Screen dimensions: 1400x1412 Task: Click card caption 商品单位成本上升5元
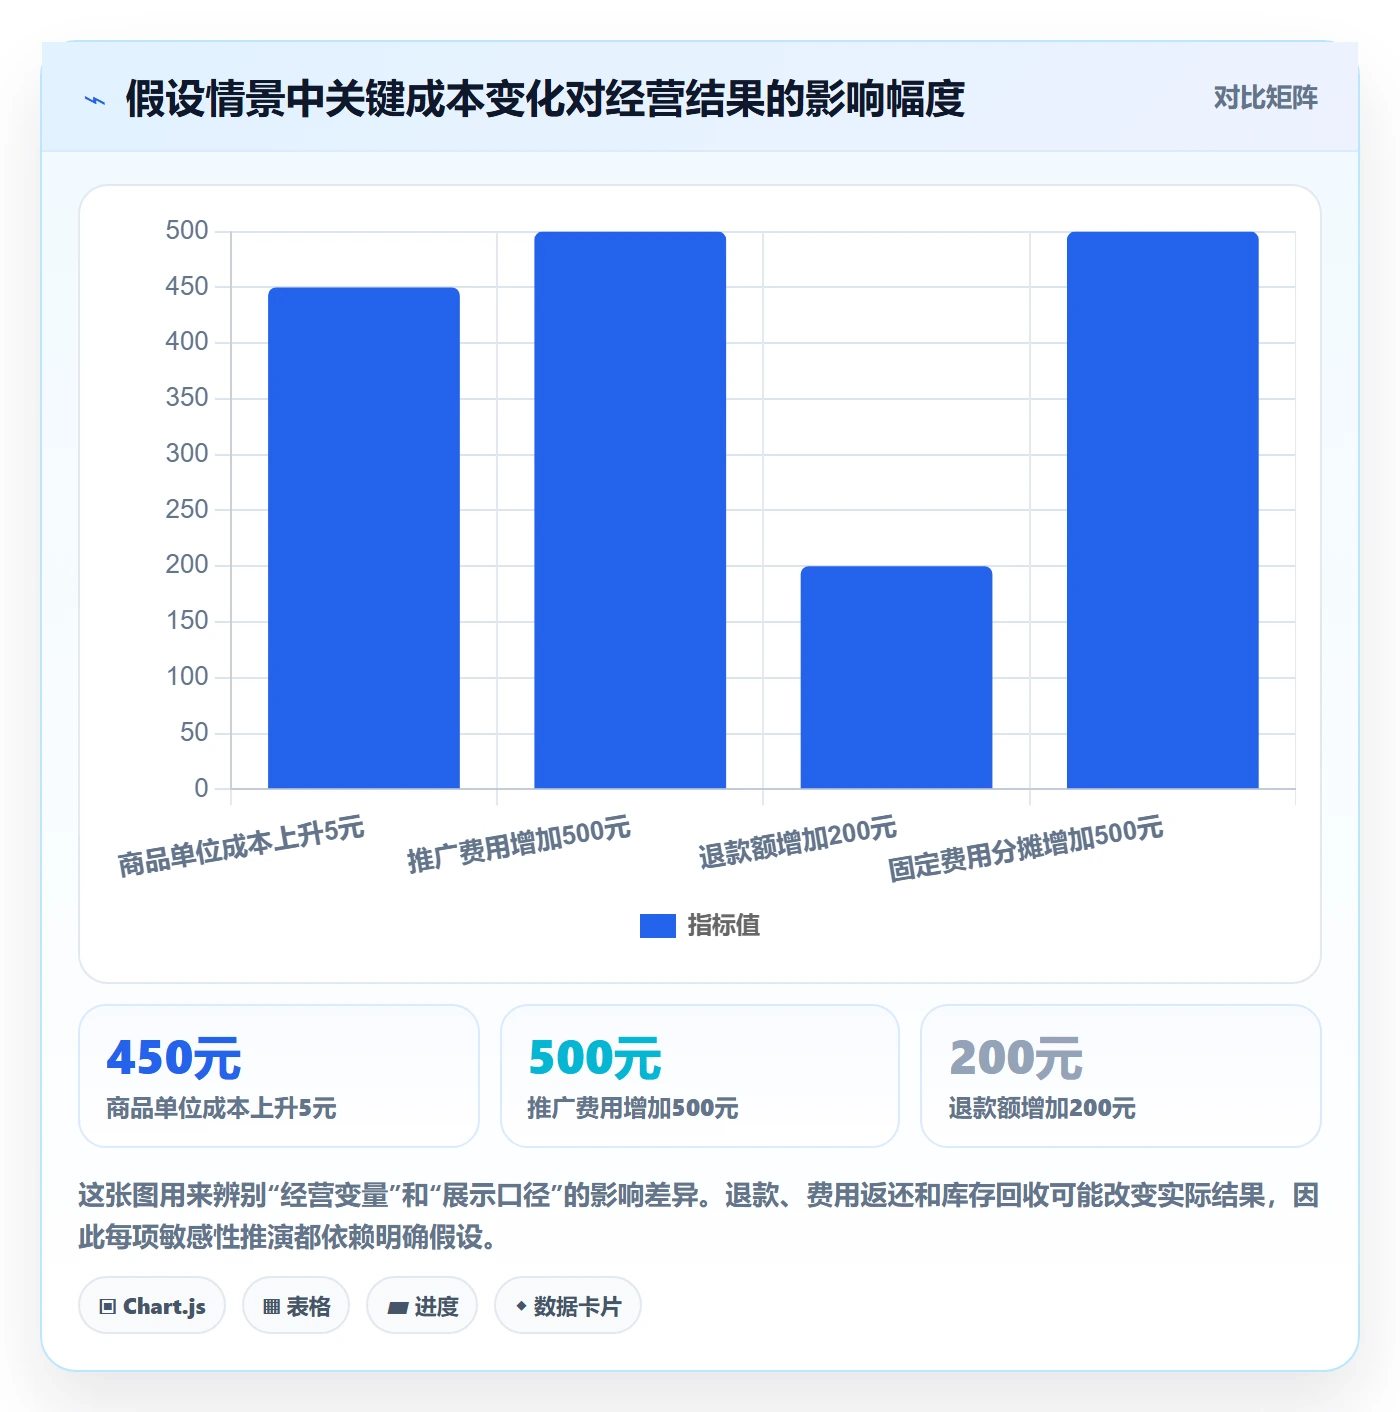coord(221,1108)
